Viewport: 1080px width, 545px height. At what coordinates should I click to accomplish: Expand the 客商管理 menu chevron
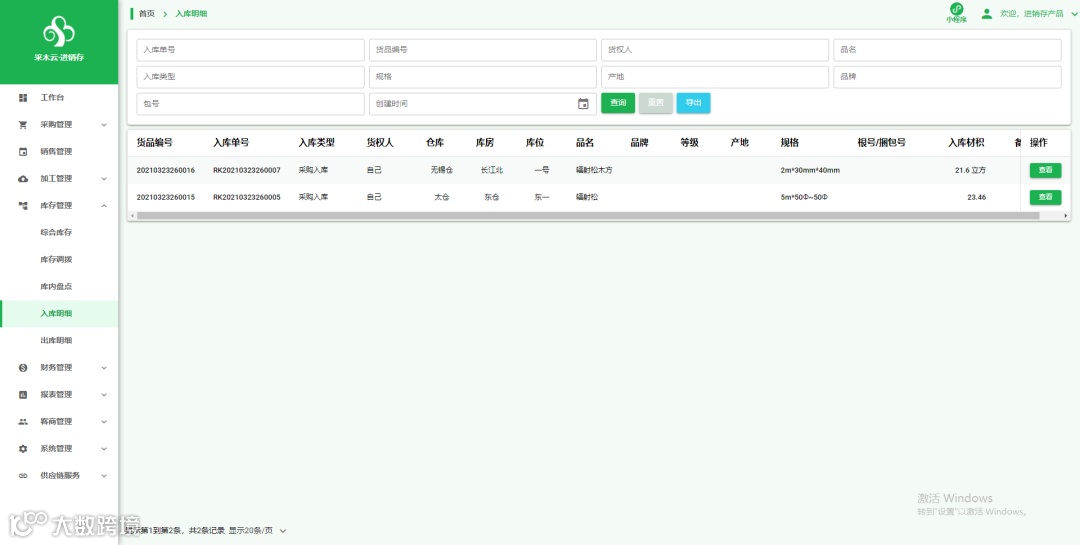pyautogui.click(x=104, y=422)
